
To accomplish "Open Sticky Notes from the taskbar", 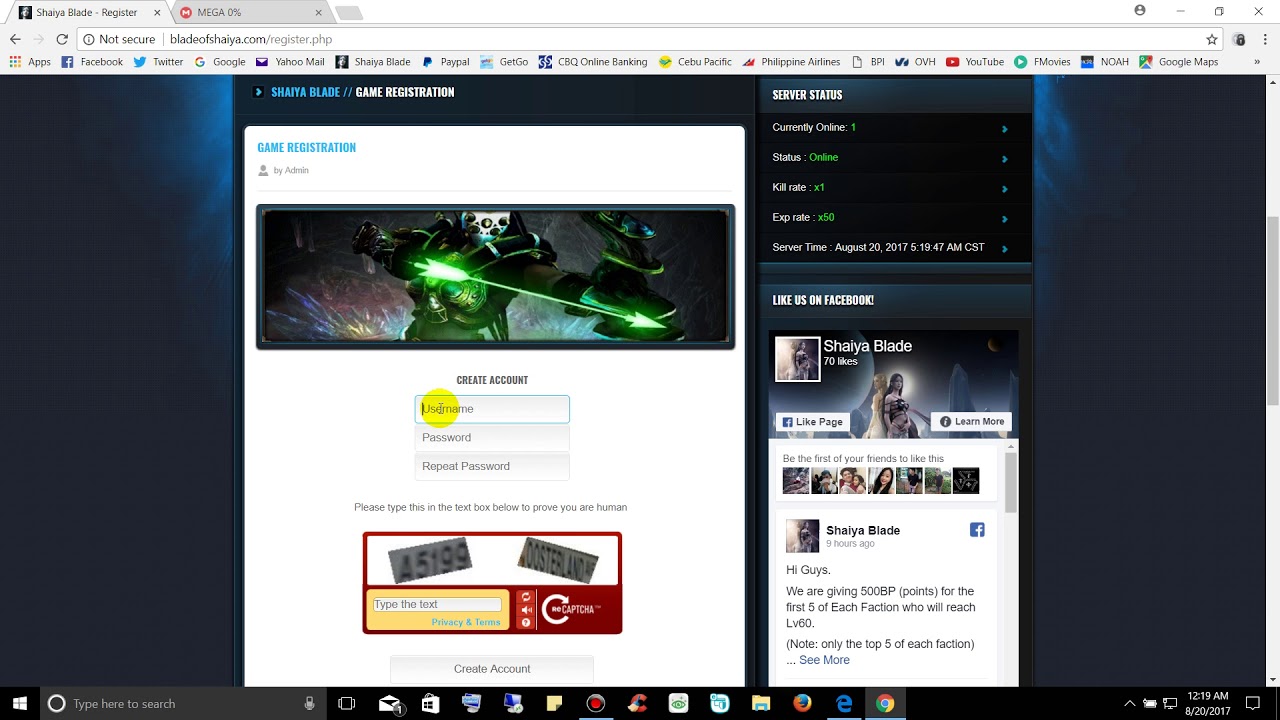I will (x=555, y=703).
